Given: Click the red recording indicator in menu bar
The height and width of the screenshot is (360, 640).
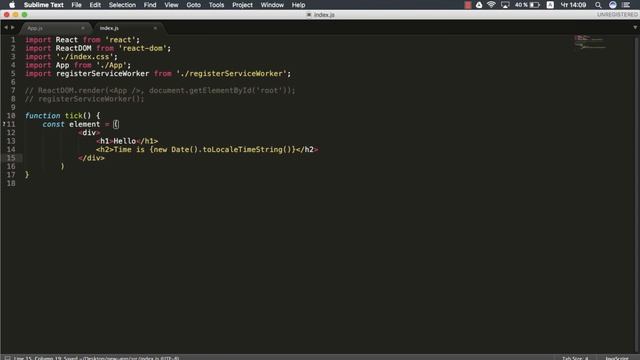Looking at the screenshot, I should 468,5.
